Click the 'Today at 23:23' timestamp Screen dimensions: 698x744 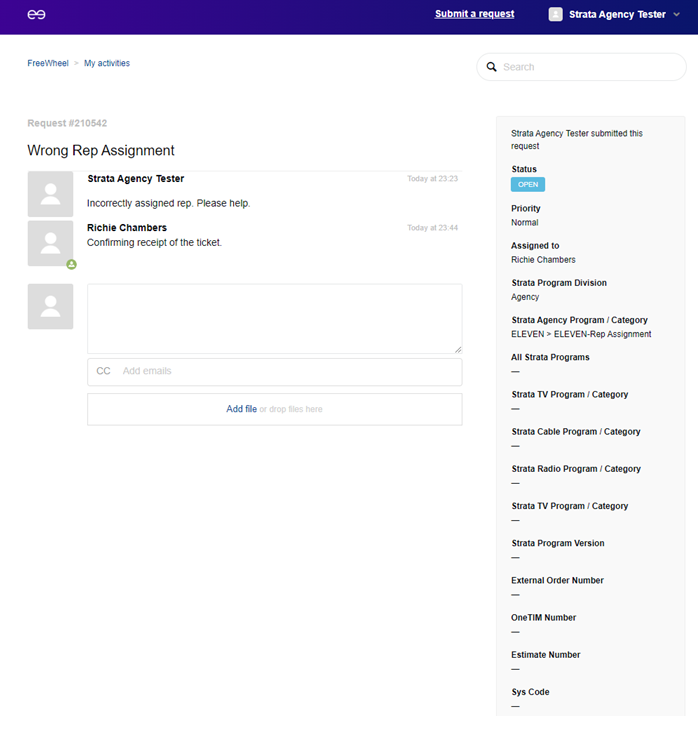click(432, 179)
